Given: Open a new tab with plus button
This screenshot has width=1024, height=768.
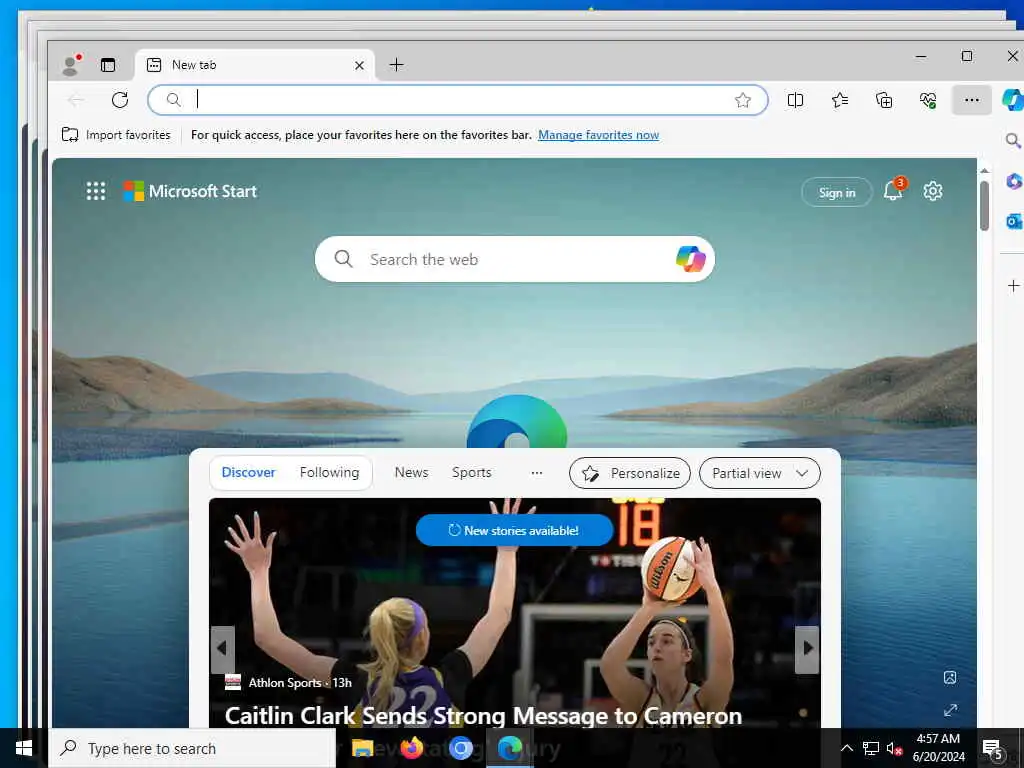Looking at the screenshot, I should coord(396,65).
